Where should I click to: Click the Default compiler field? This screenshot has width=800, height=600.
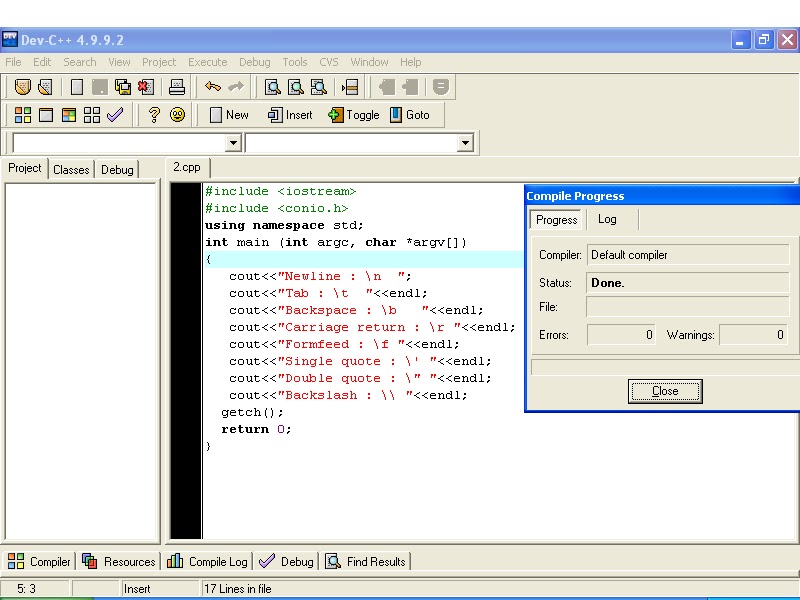(688, 255)
